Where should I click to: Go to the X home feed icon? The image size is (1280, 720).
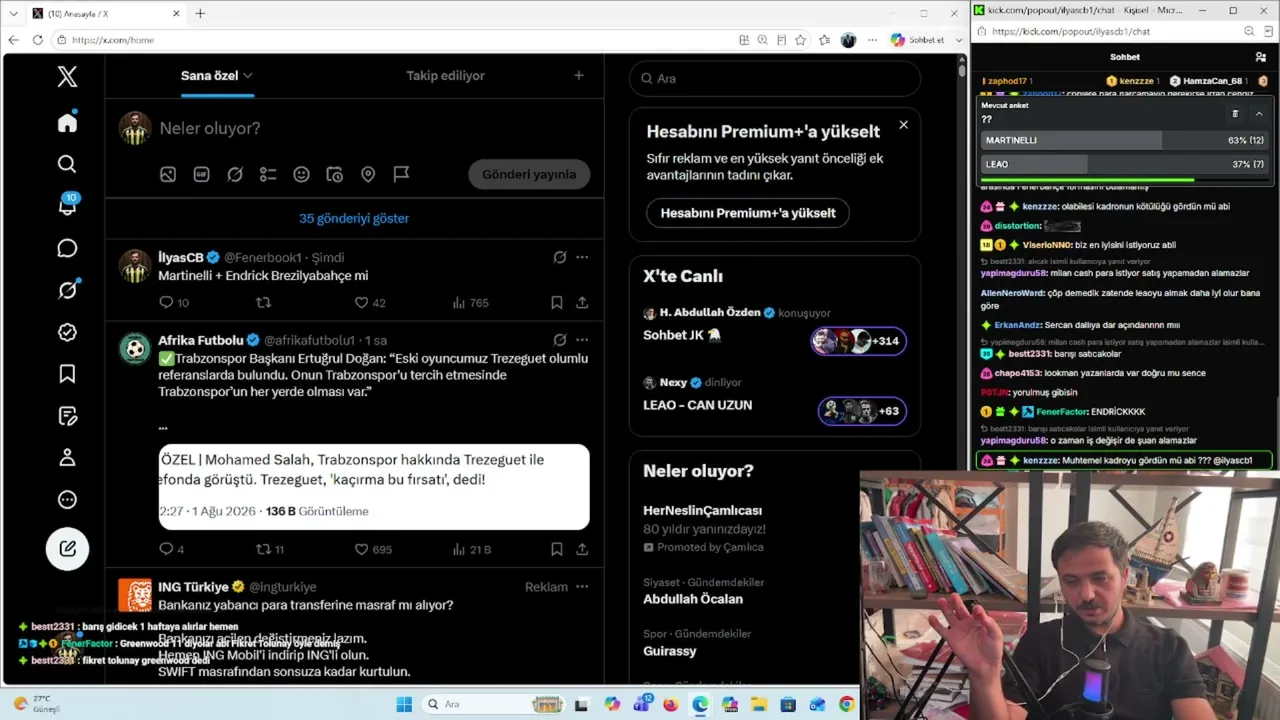coord(67,123)
